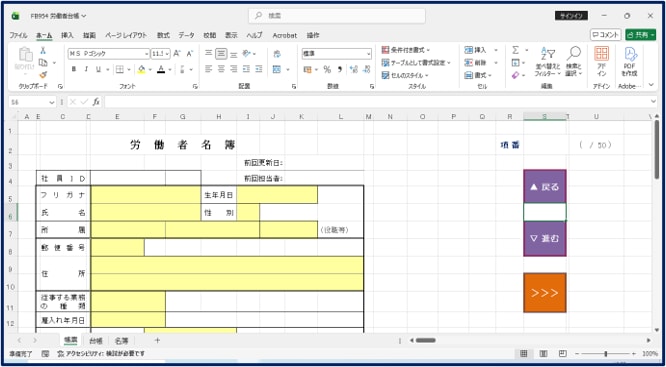The width and height of the screenshot is (666, 367).
Task: Click the AutoSum sigma icon
Action: (x=516, y=50)
